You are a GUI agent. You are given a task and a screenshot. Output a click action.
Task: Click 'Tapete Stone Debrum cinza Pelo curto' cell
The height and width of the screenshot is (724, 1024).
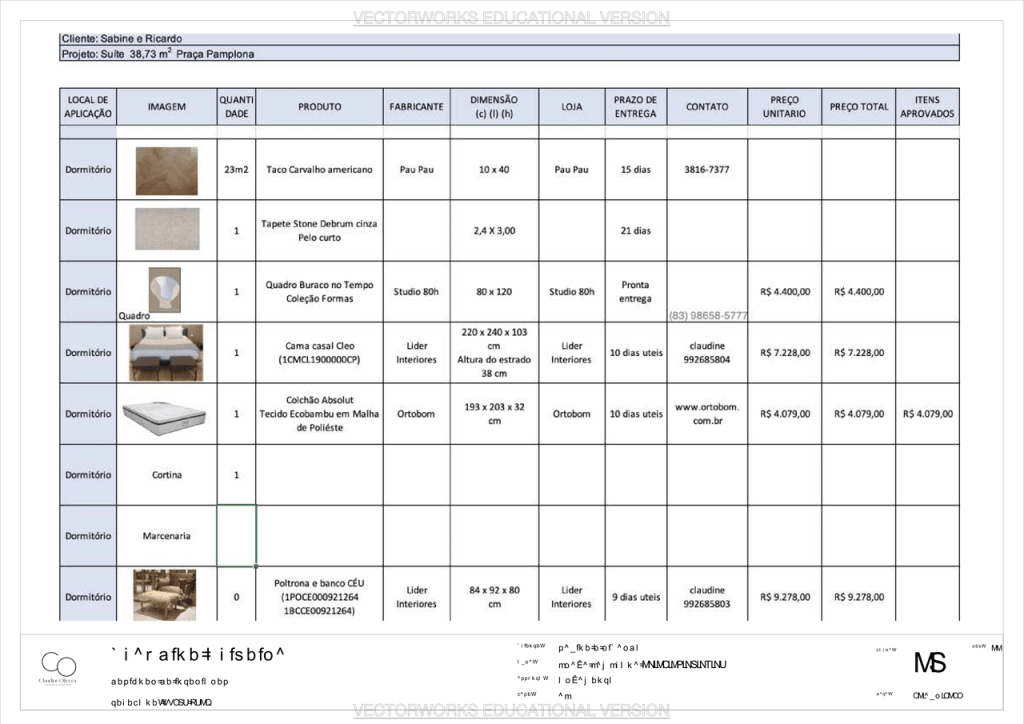(x=319, y=230)
